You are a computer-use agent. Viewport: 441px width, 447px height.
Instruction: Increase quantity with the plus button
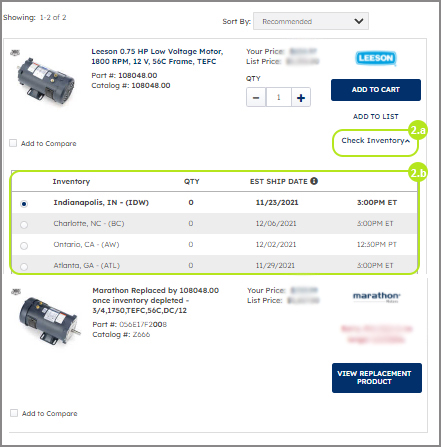[301, 98]
